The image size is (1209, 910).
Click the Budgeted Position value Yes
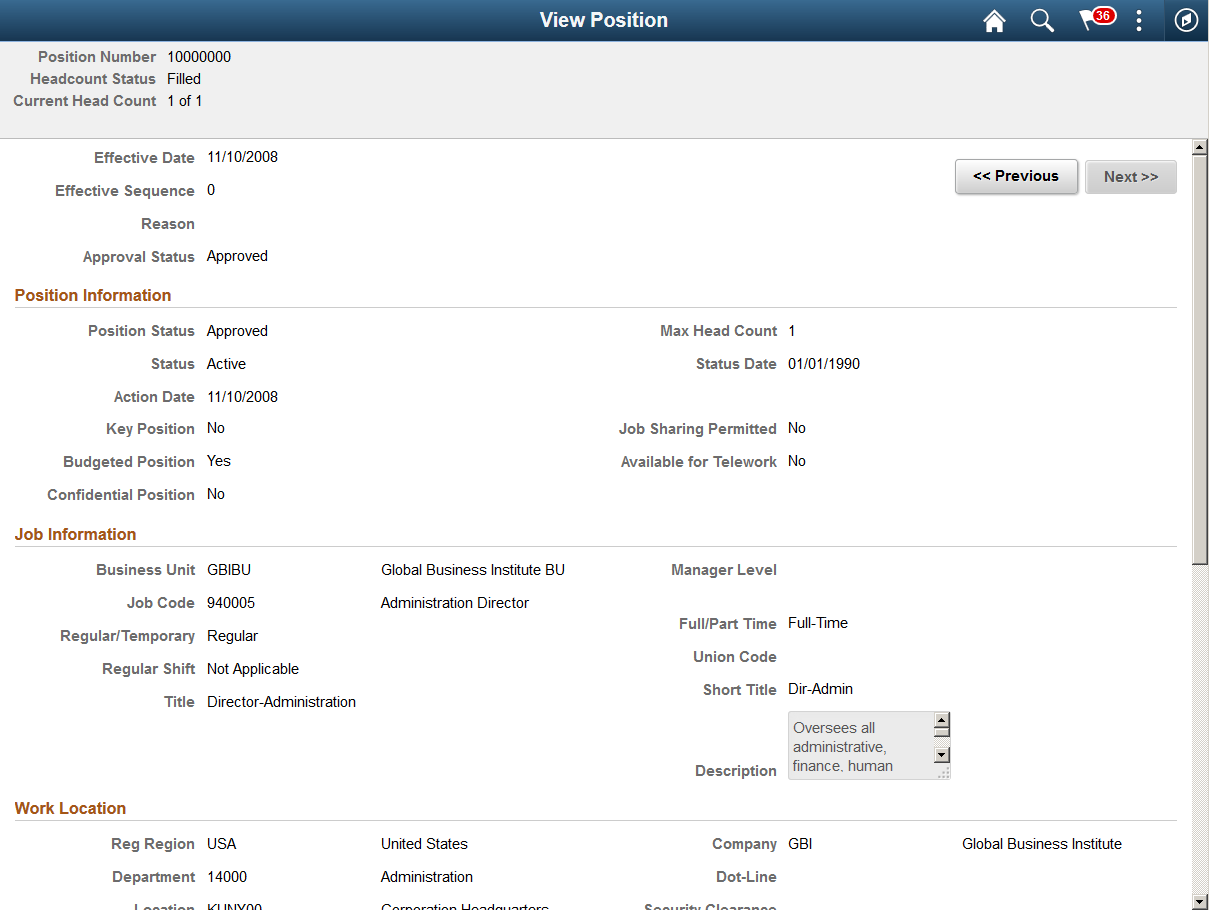(219, 461)
